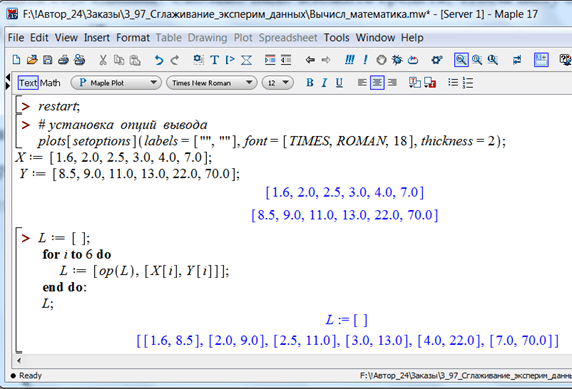Click the horizontal scrollbar left arrow
Image resolution: width=572 pixels, height=389 pixels.
point(19,361)
